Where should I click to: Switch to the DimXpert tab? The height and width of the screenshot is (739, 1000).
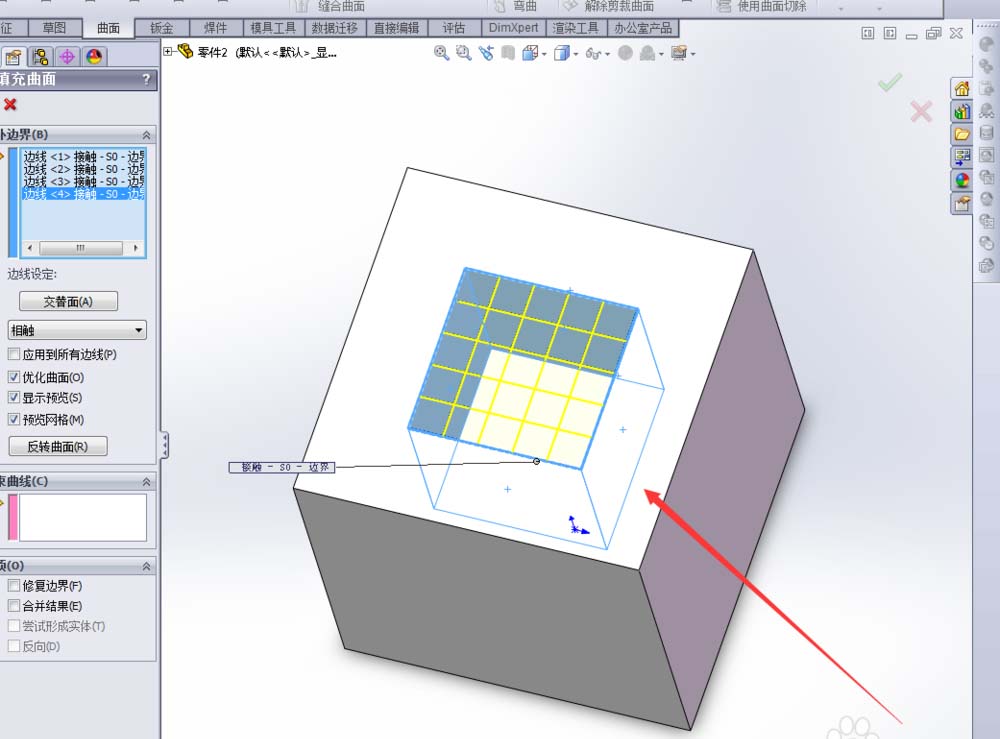[513, 28]
